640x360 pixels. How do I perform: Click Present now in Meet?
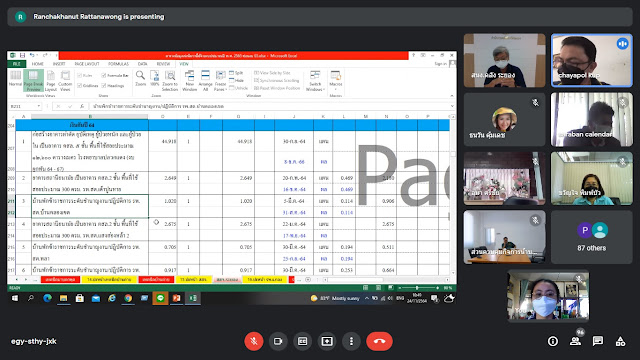pos(327,341)
